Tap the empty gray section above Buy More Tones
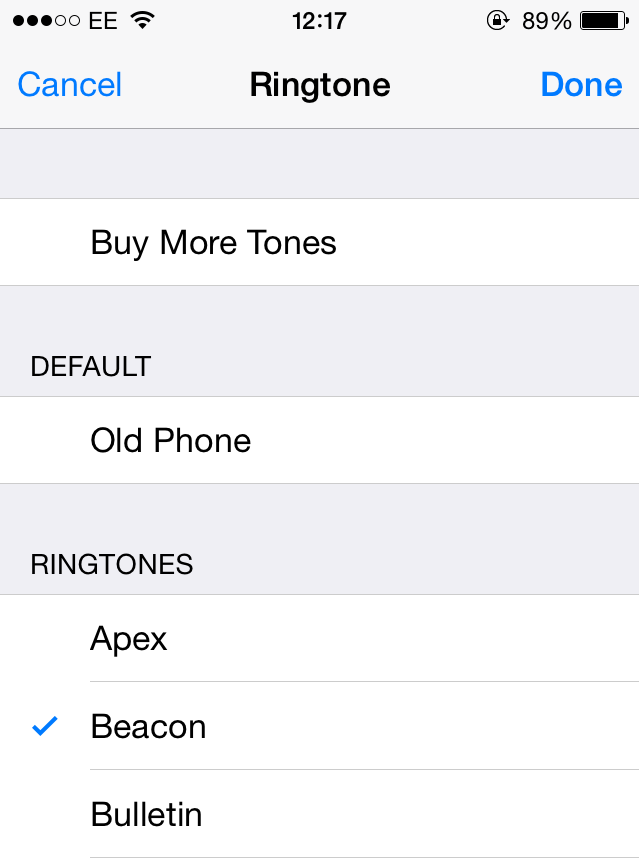This screenshot has height=860, width=639. [x=319, y=163]
